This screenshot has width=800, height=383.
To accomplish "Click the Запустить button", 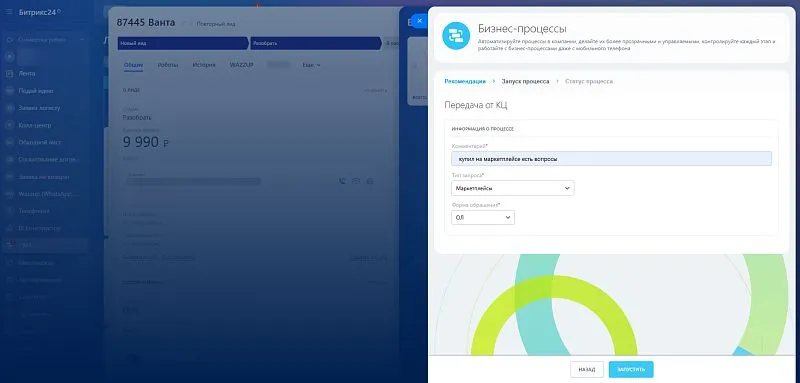I will (631, 369).
